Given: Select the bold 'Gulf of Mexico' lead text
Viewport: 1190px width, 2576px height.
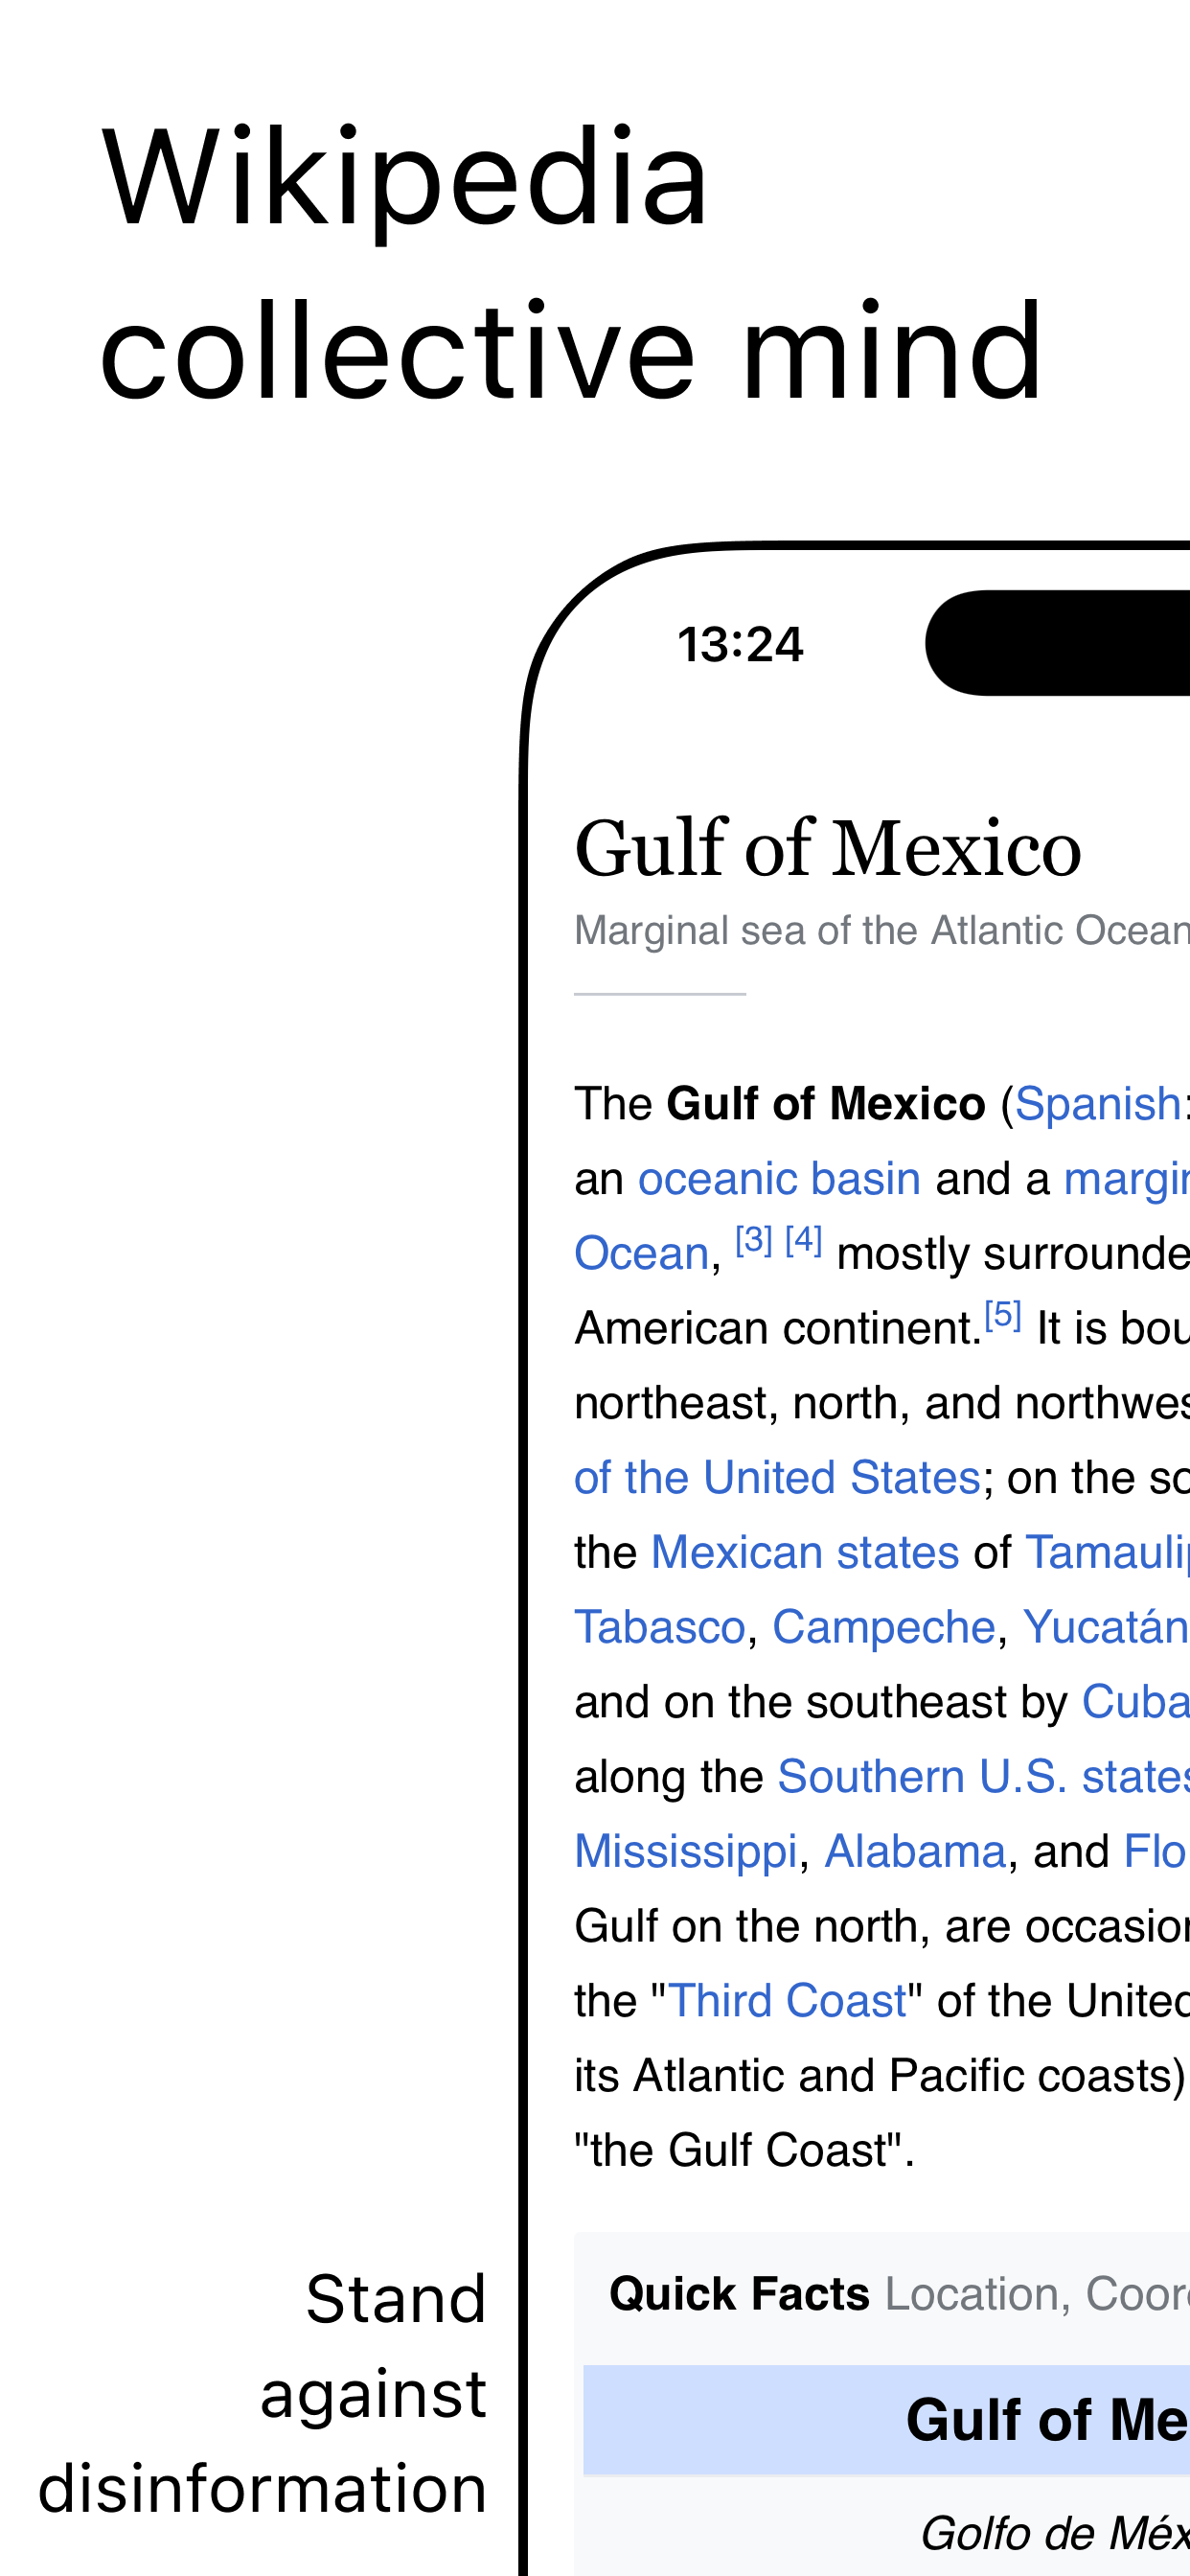Looking at the screenshot, I should [x=826, y=1105].
